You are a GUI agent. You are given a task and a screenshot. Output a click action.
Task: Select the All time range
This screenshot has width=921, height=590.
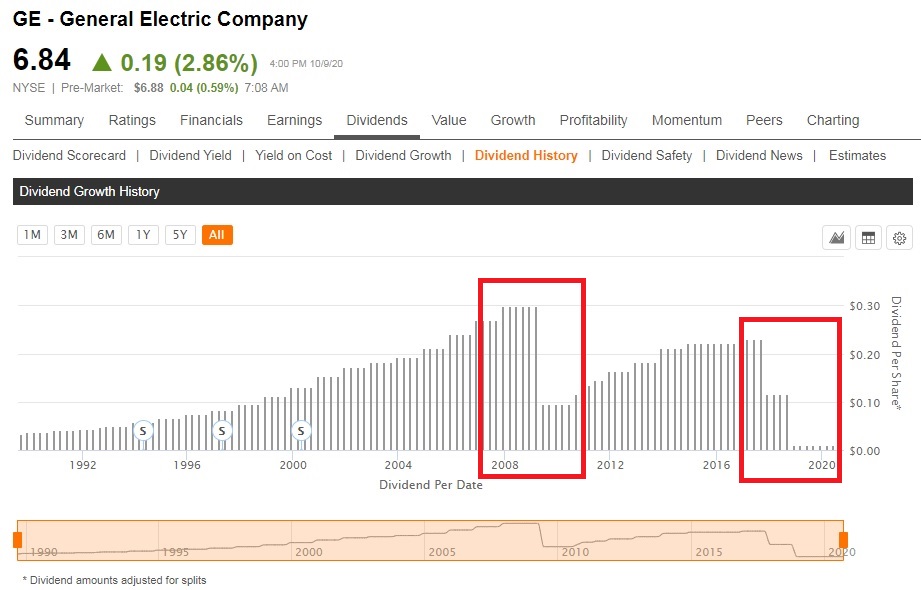[217, 235]
